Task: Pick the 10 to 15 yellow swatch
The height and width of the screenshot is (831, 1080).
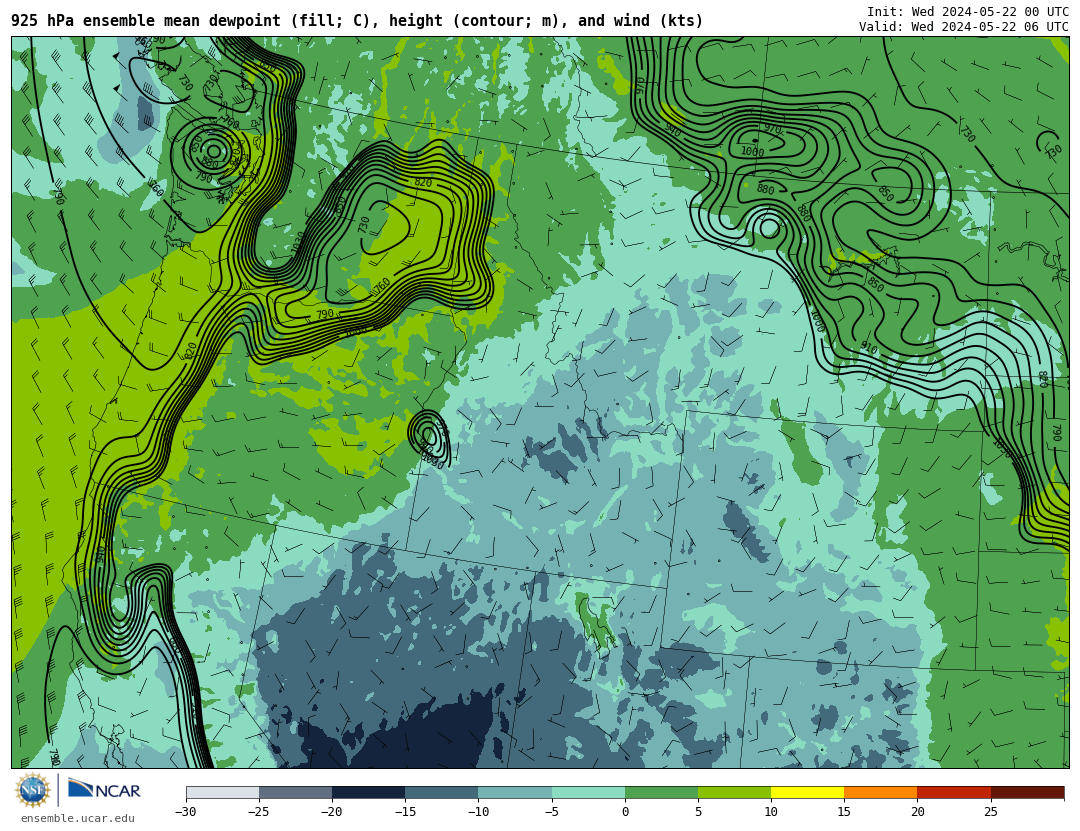Action: coord(807,792)
